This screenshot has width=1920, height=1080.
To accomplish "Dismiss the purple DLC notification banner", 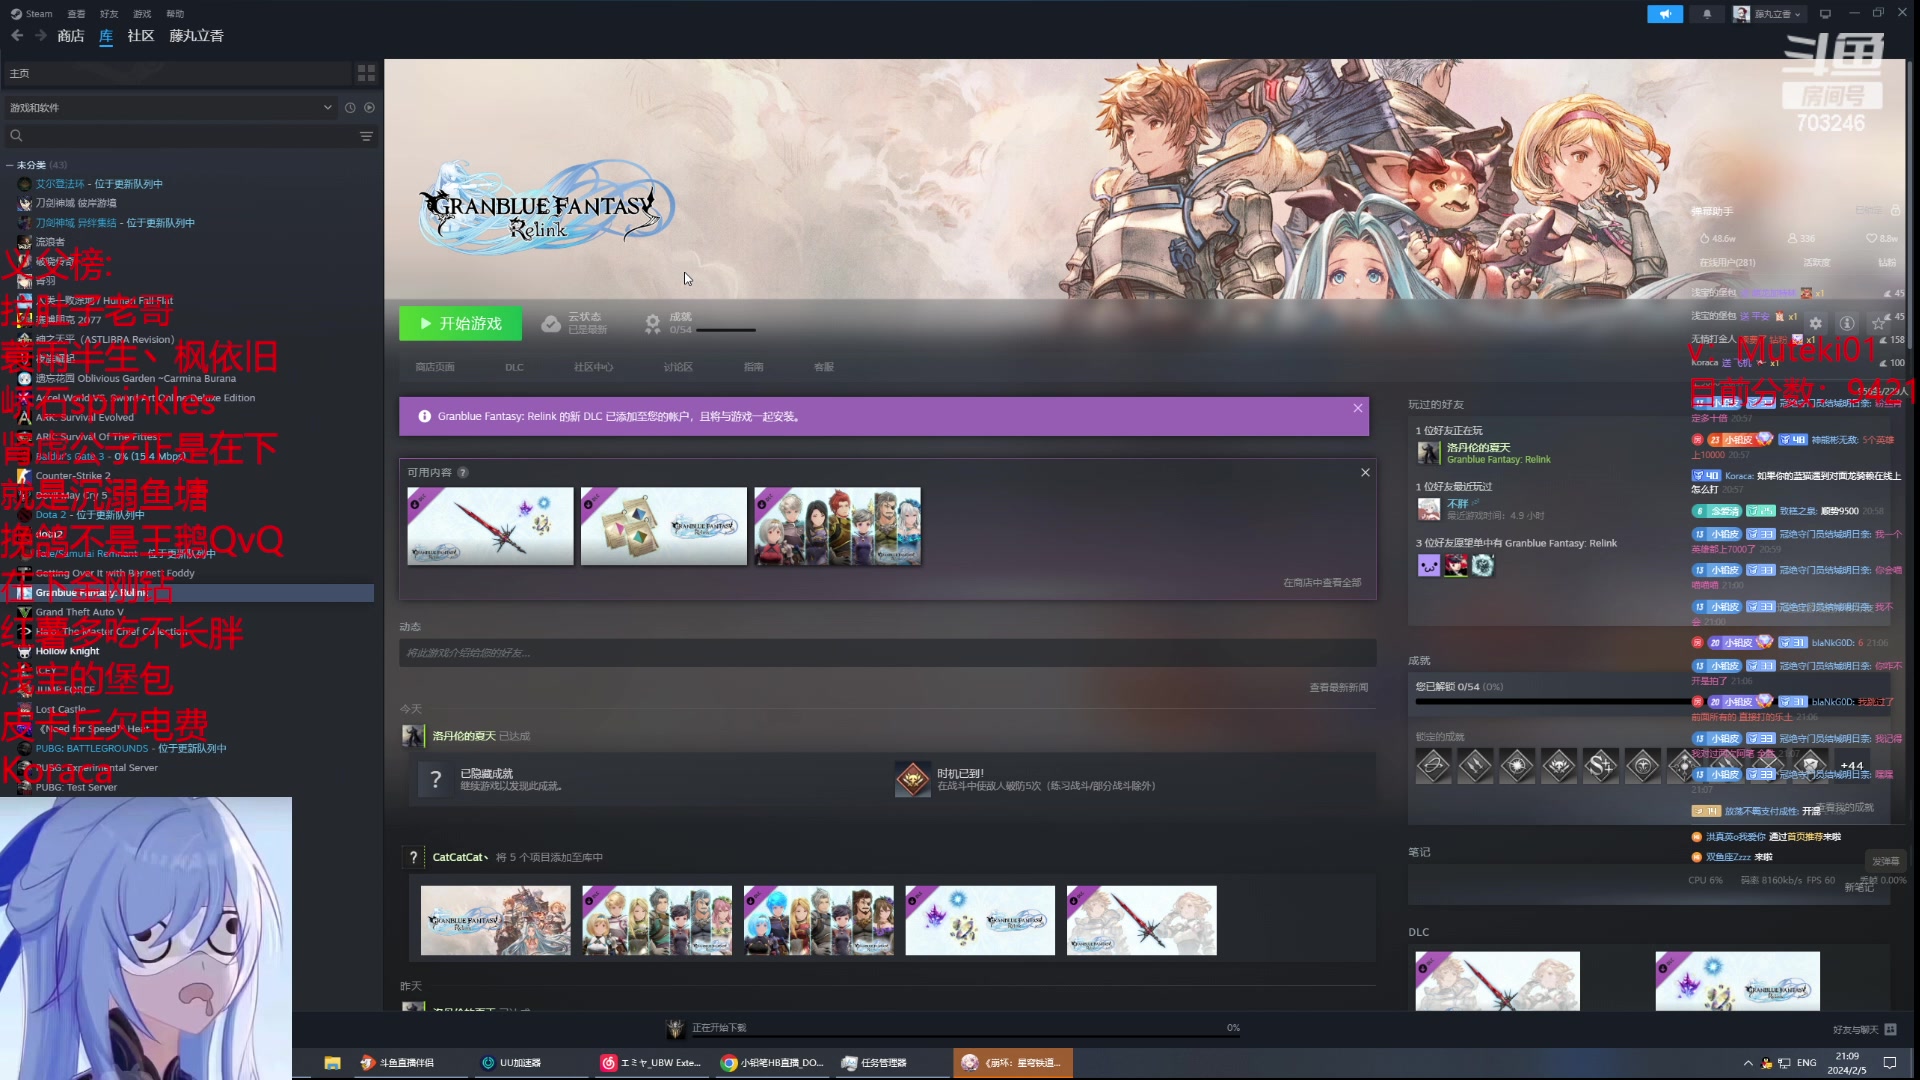I will [x=1358, y=408].
